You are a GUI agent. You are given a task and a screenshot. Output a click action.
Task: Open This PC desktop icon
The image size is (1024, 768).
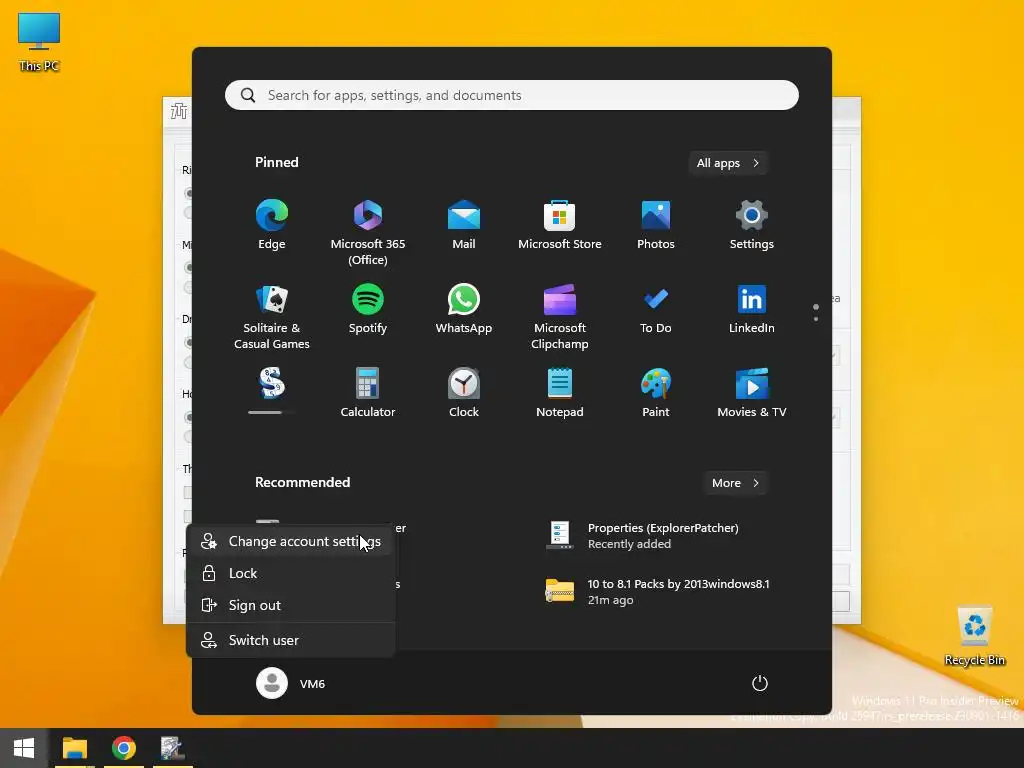[x=39, y=42]
